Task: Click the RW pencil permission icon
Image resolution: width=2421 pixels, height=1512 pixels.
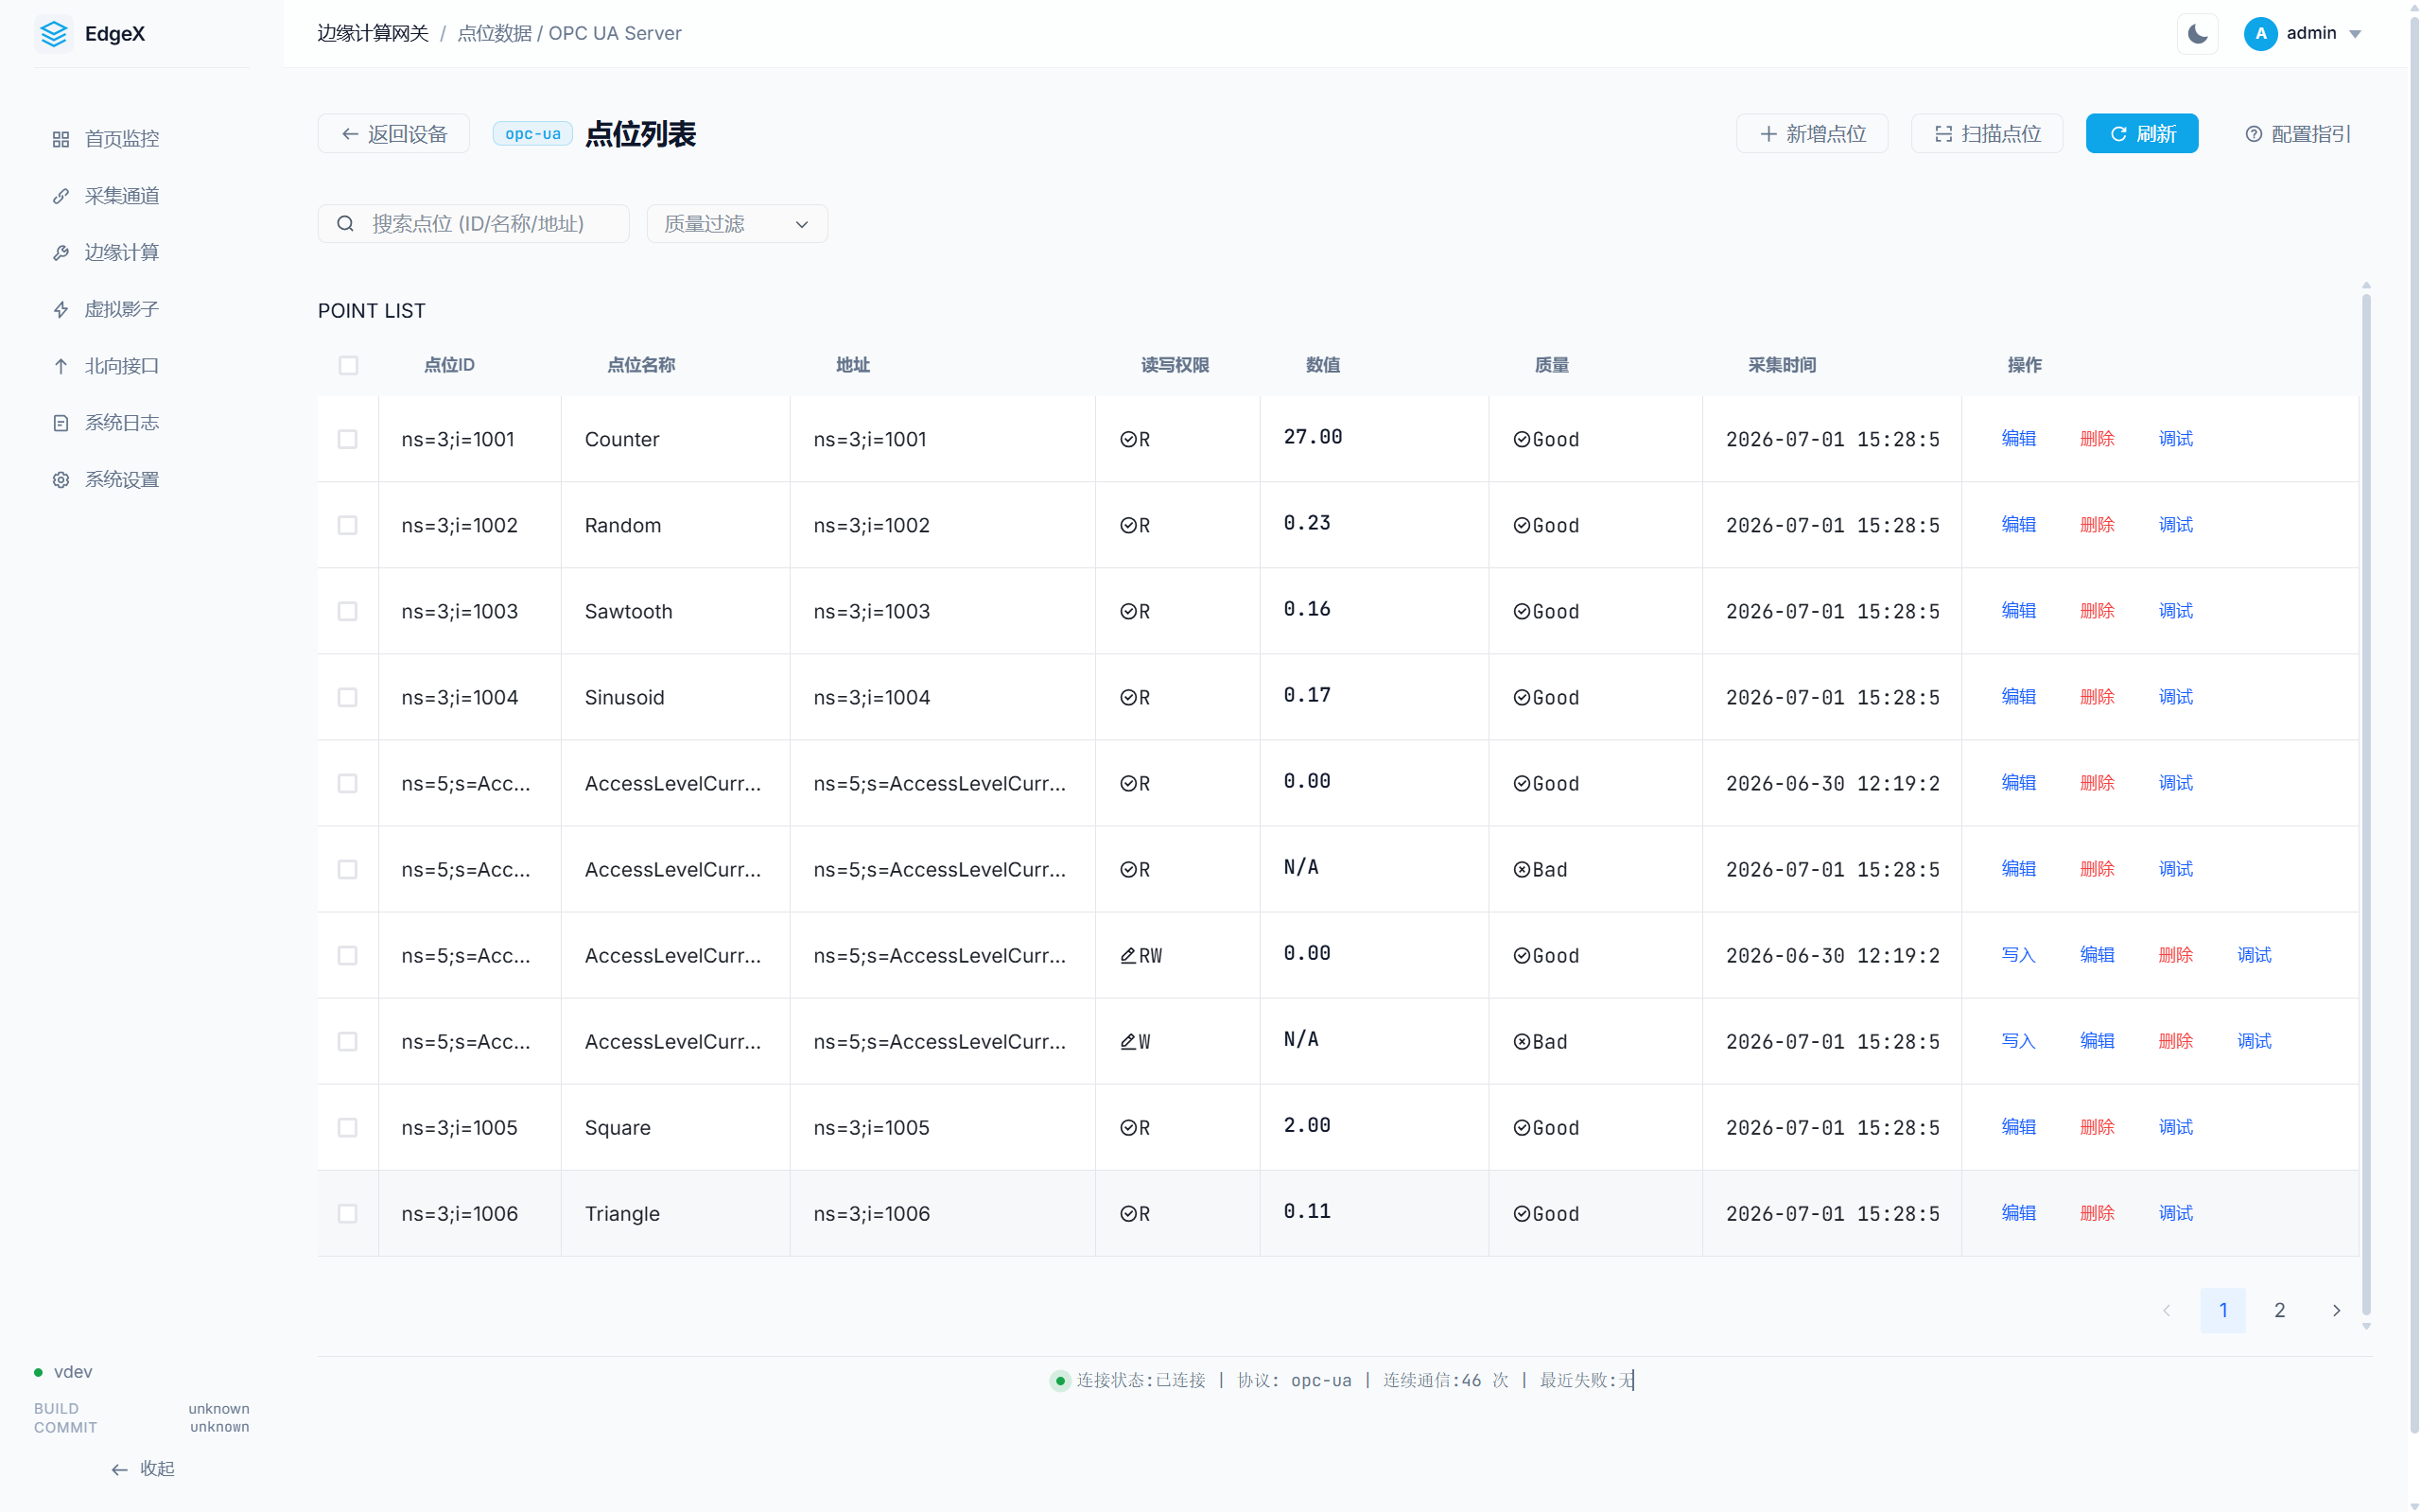Action: coord(1128,956)
